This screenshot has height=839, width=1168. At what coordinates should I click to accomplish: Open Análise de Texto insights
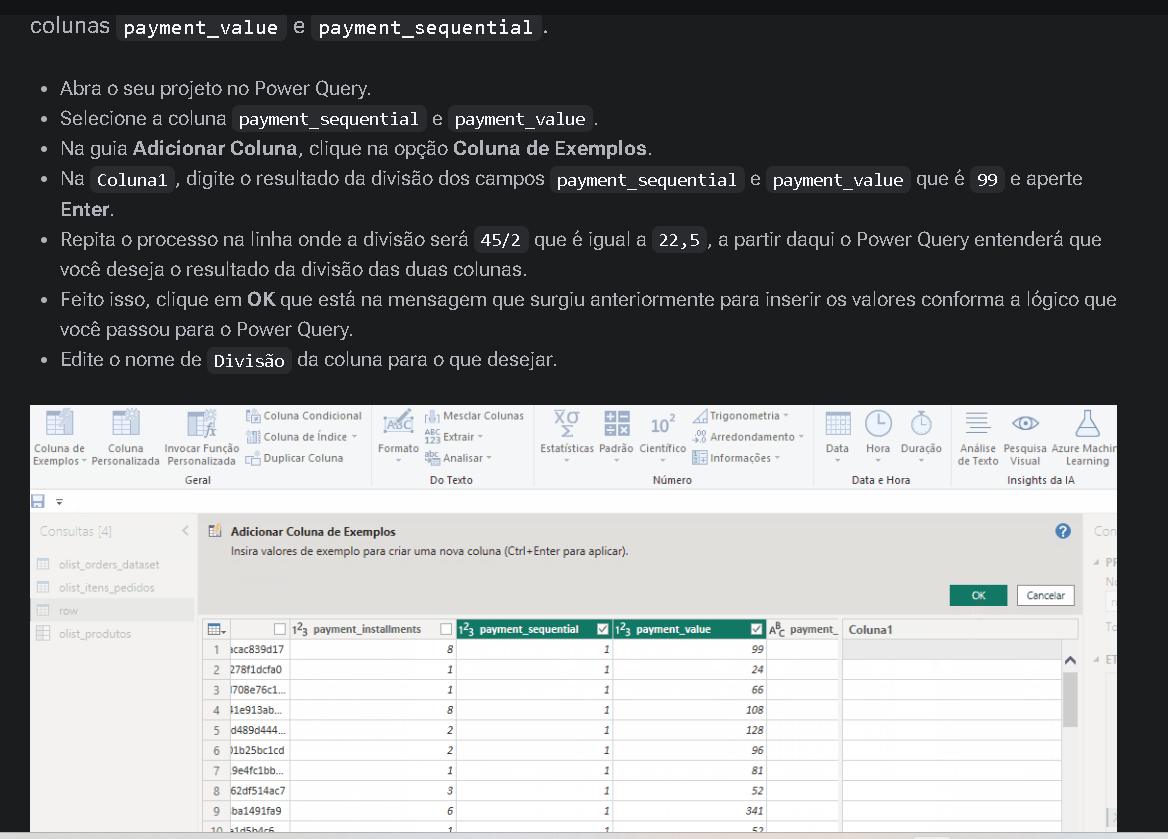[977, 438]
